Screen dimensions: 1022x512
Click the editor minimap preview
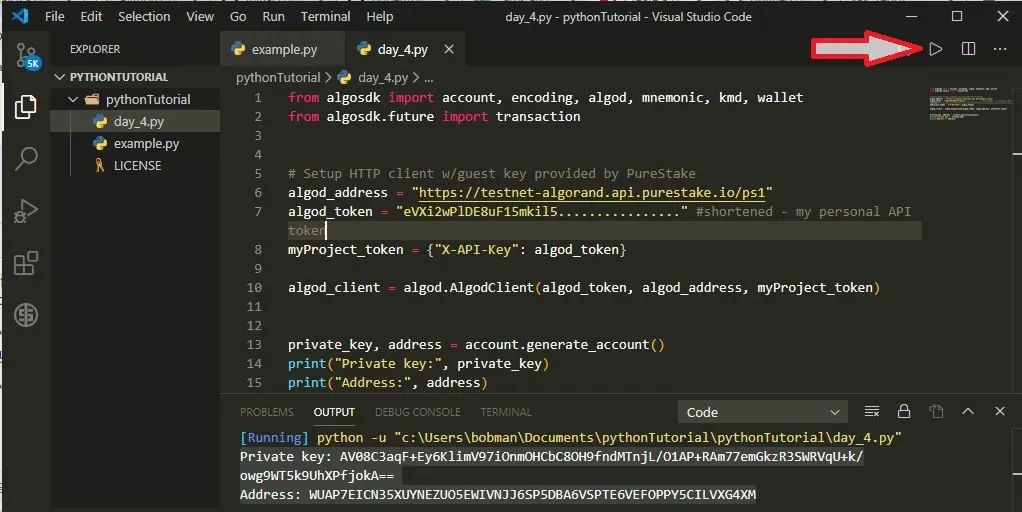click(x=970, y=103)
